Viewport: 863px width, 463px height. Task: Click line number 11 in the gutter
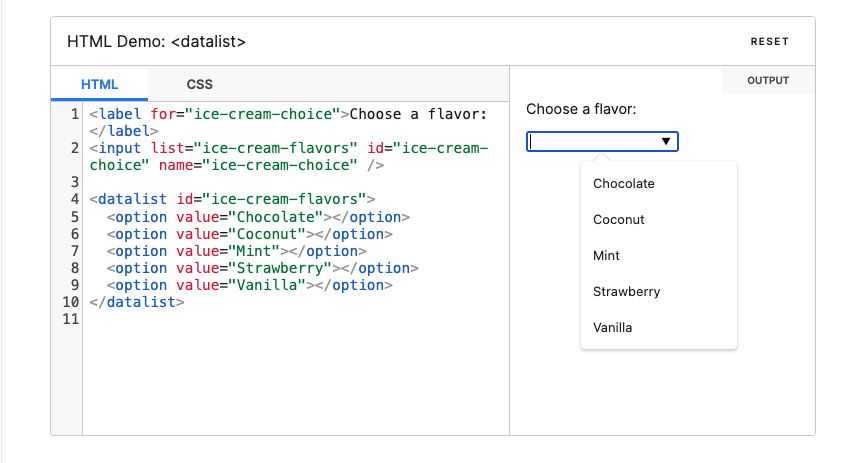pyautogui.click(x=70, y=319)
